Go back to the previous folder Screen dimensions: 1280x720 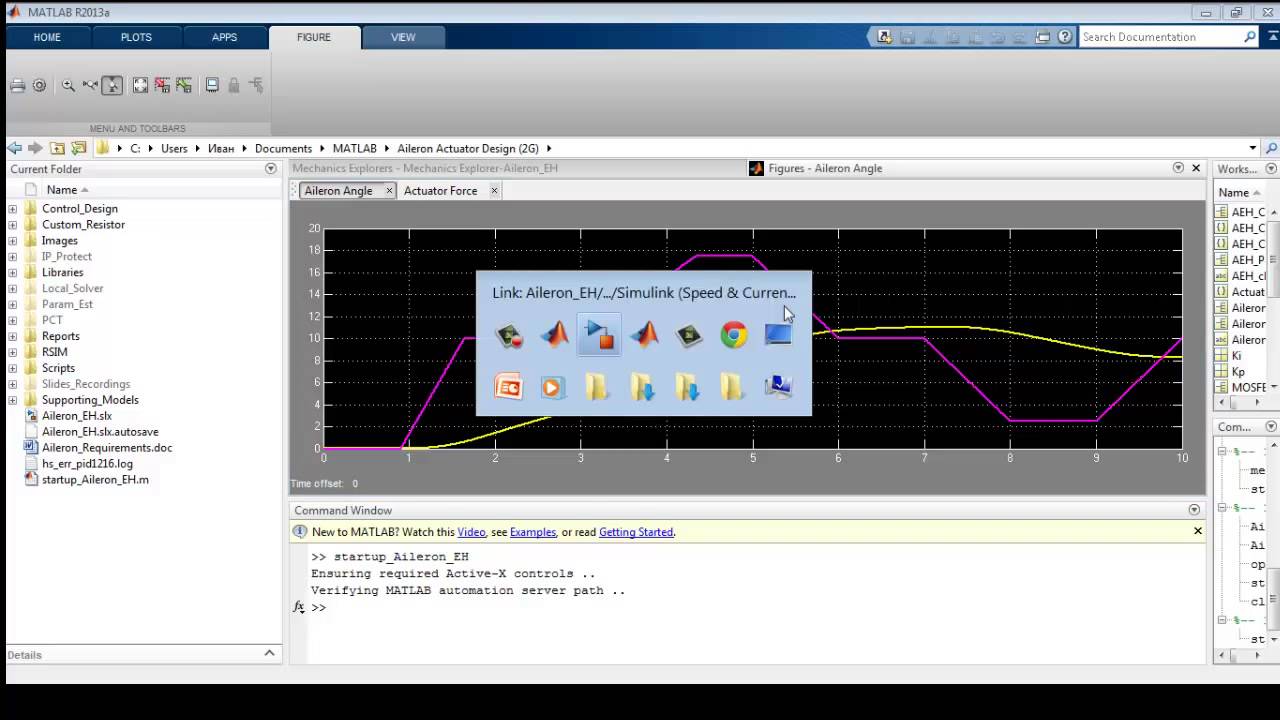pos(14,148)
